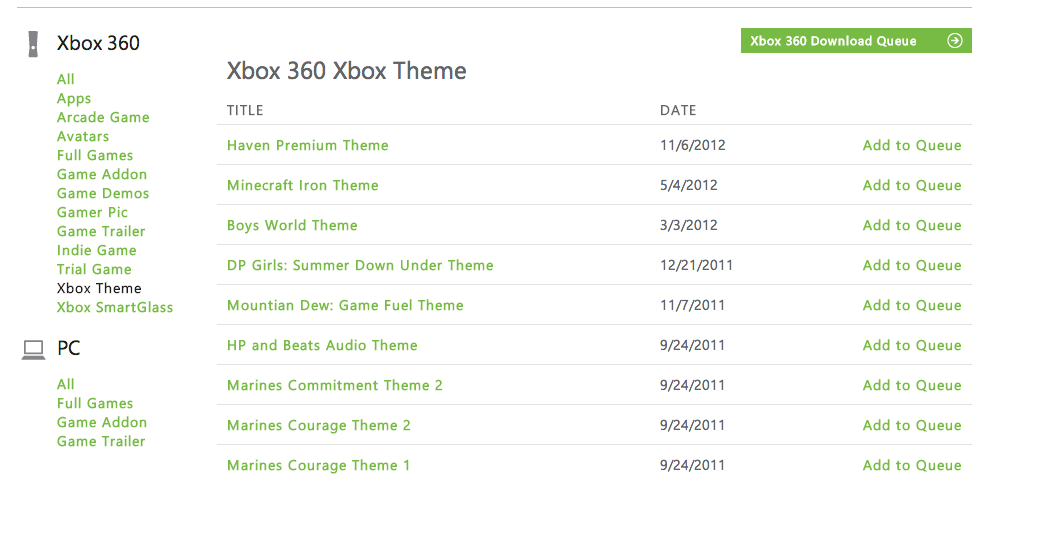Select the current Xbox Theme category

(x=99, y=288)
